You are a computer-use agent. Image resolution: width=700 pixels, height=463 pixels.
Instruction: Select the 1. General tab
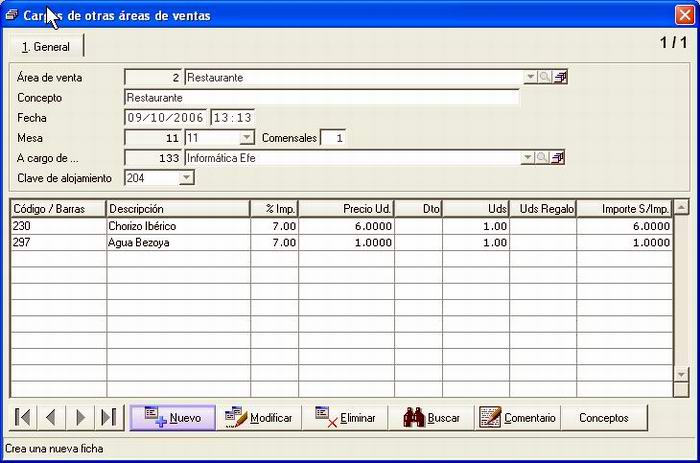pyautogui.click(x=46, y=46)
